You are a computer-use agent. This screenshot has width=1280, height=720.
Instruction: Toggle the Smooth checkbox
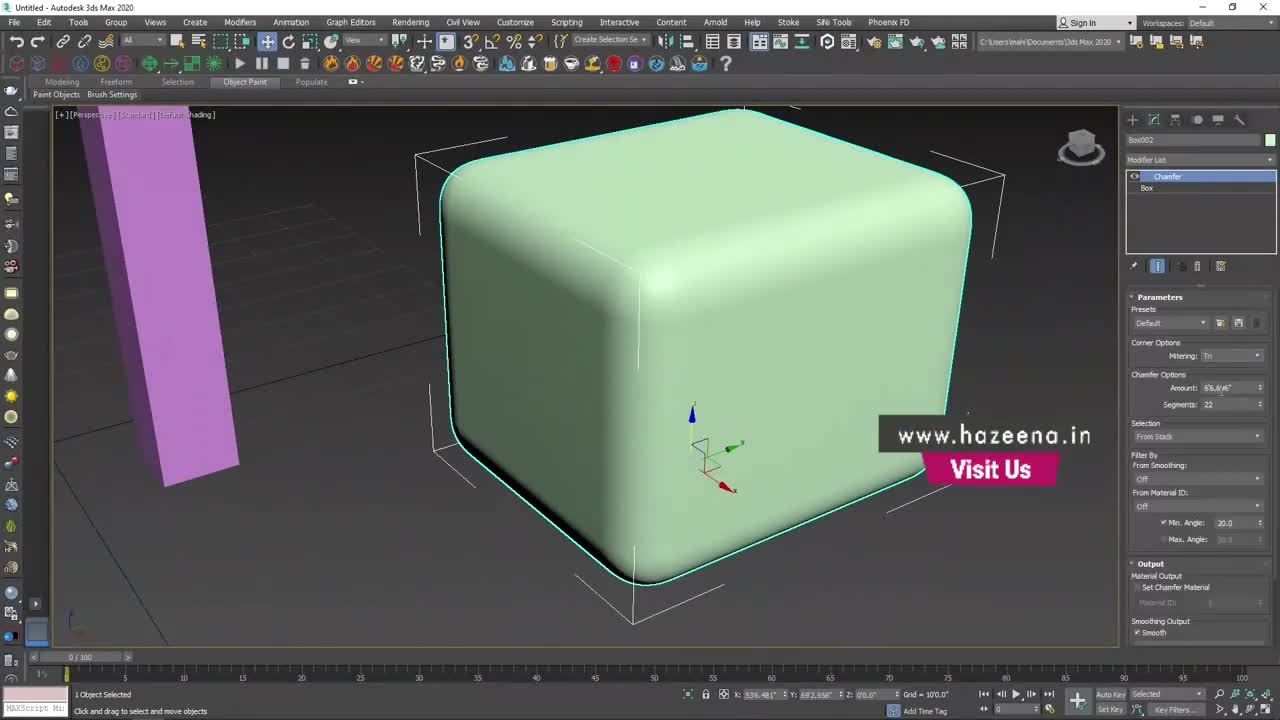[x=1137, y=633]
